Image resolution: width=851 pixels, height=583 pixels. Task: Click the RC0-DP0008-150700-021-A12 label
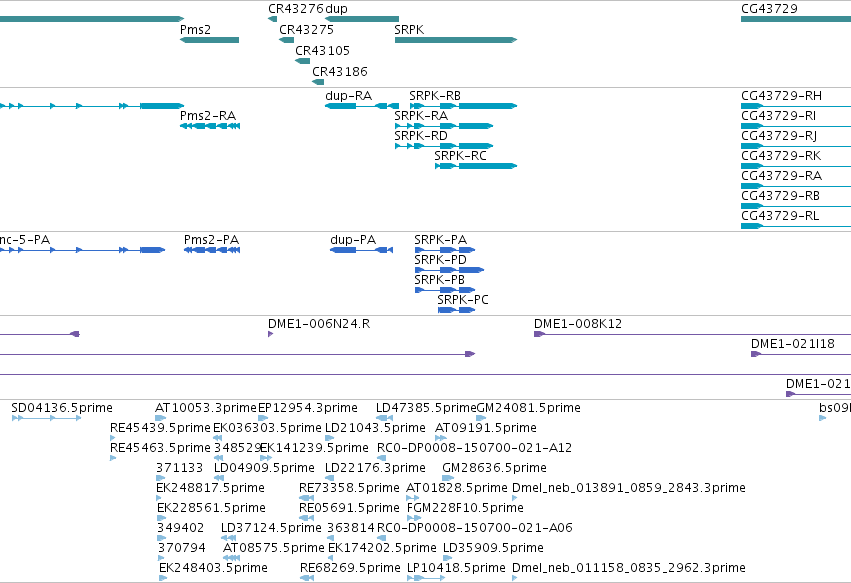pos(474,448)
